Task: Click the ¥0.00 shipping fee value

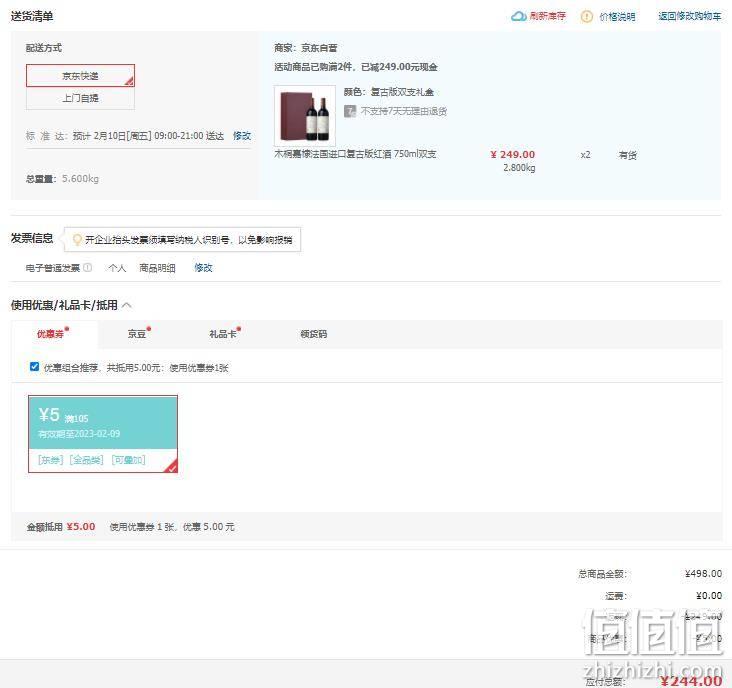Action: pyautogui.click(x=709, y=596)
